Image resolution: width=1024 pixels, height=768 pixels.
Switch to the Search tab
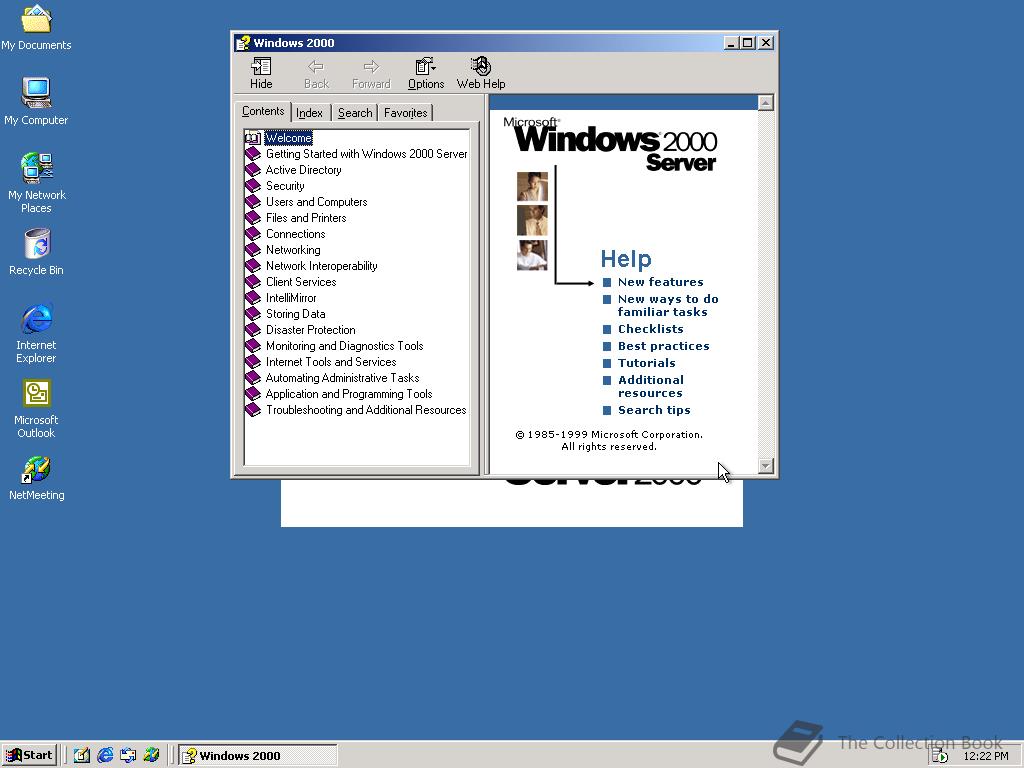[355, 113]
